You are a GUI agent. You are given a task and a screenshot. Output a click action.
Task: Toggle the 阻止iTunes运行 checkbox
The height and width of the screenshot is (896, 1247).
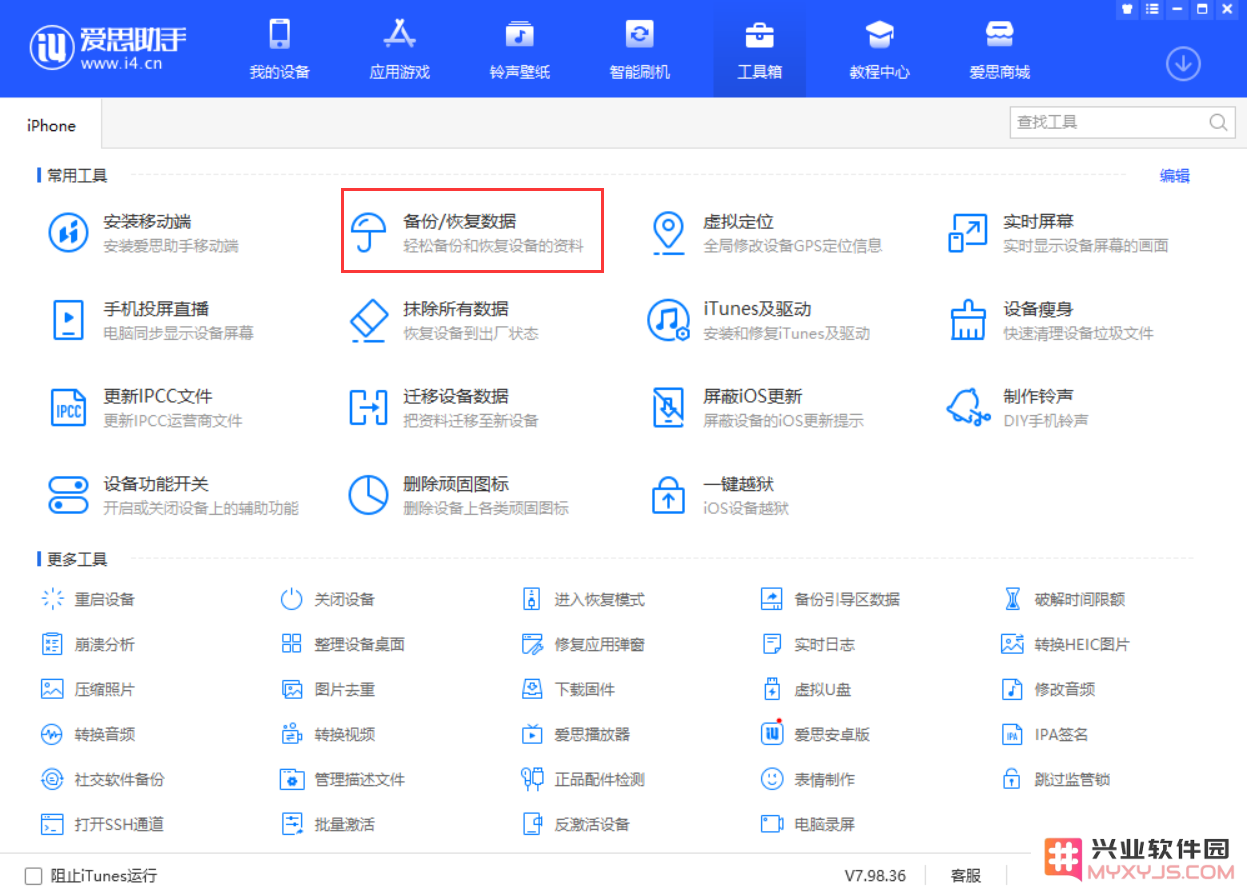point(34,876)
